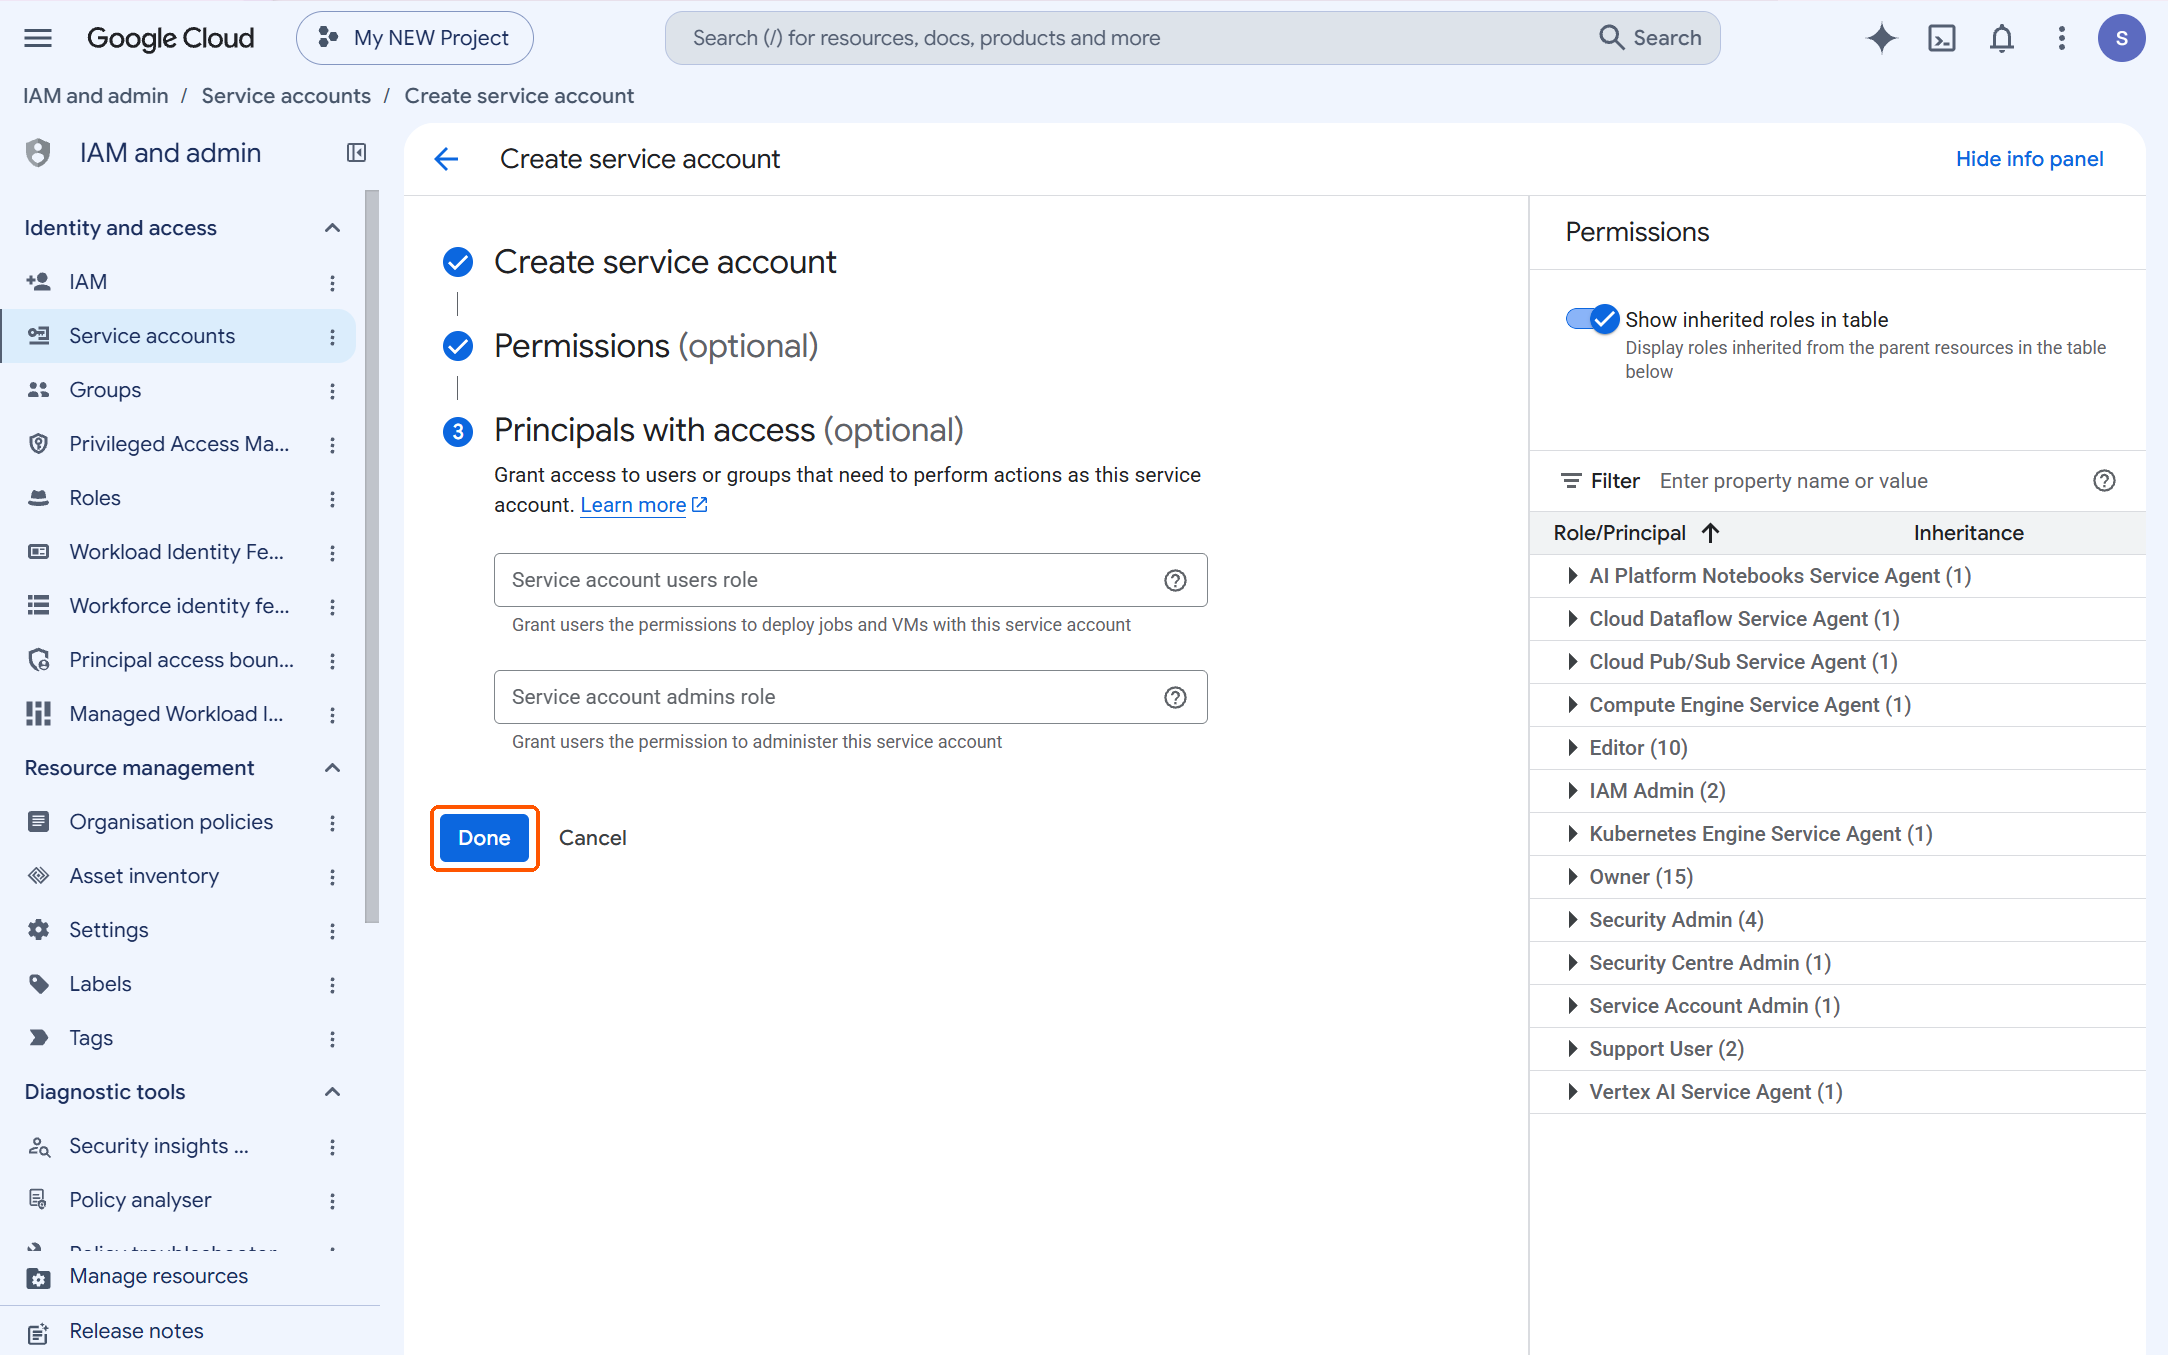
Task: Open the three-dot menu next to IAM
Action: [x=332, y=283]
